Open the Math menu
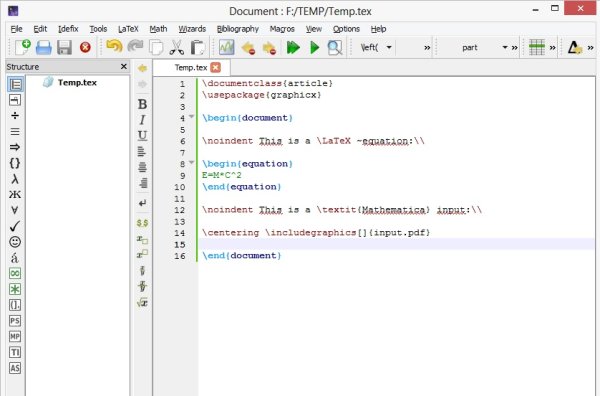The height and width of the screenshot is (396, 600). point(158,29)
